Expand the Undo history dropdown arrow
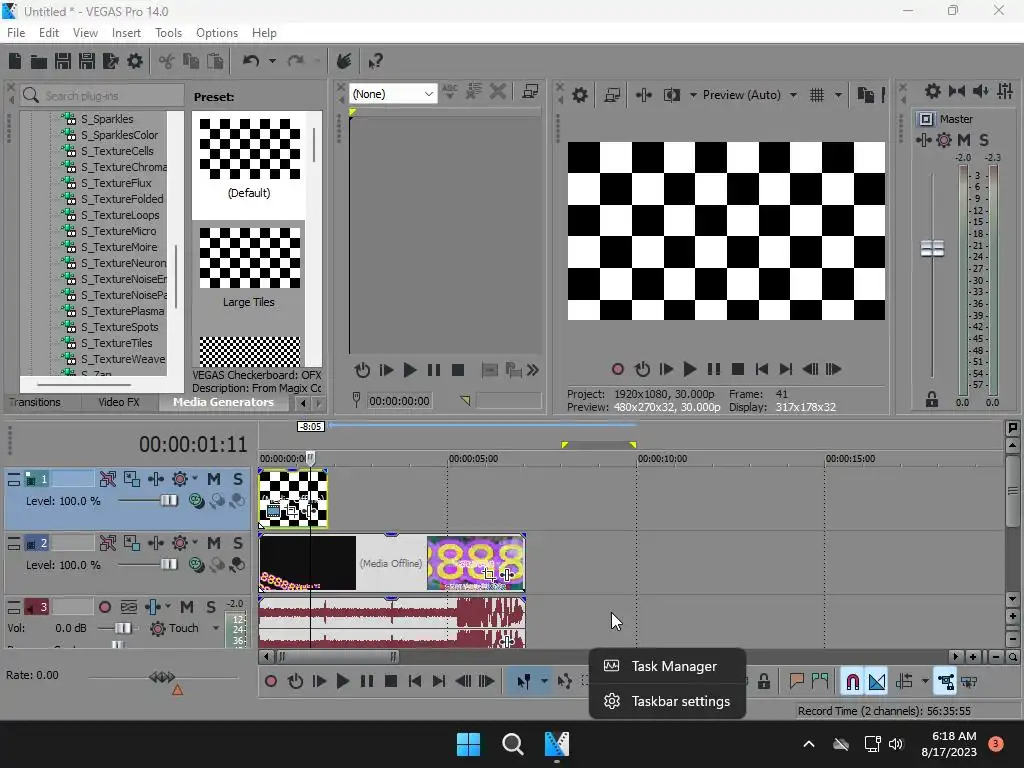The height and width of the screenshot is (768, 1024). coord(272,61)
